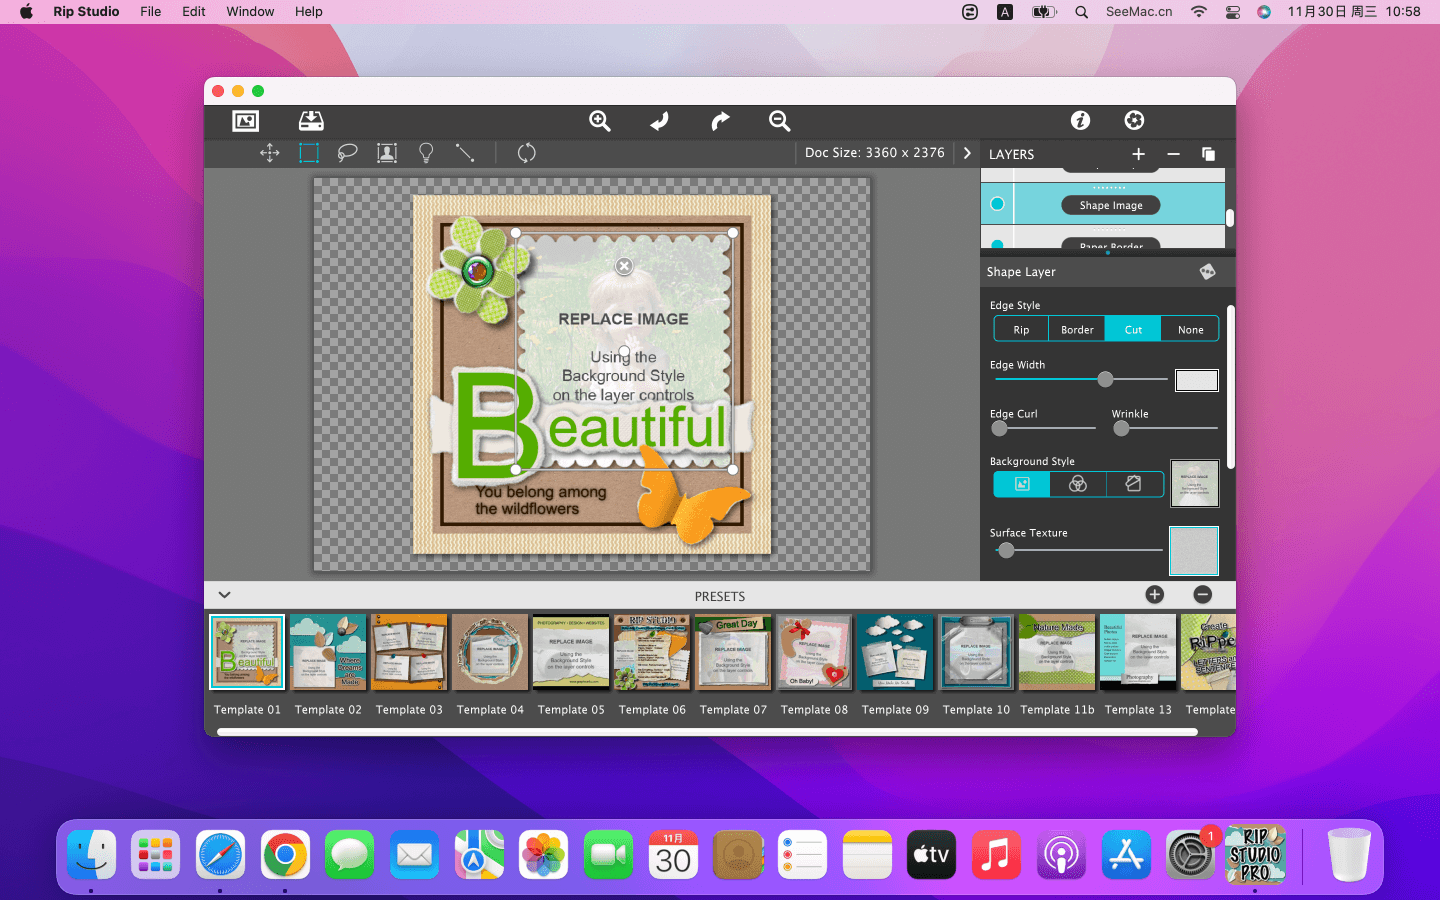
Task: Select the lasso selection tool
Action: click(347, 153)
